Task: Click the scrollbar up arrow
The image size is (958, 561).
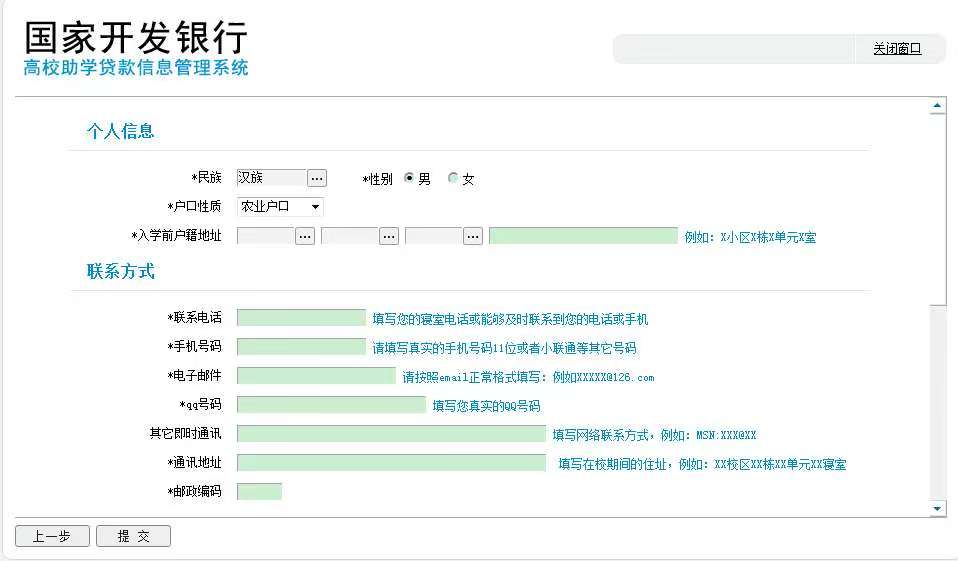Action: (937, 106)
